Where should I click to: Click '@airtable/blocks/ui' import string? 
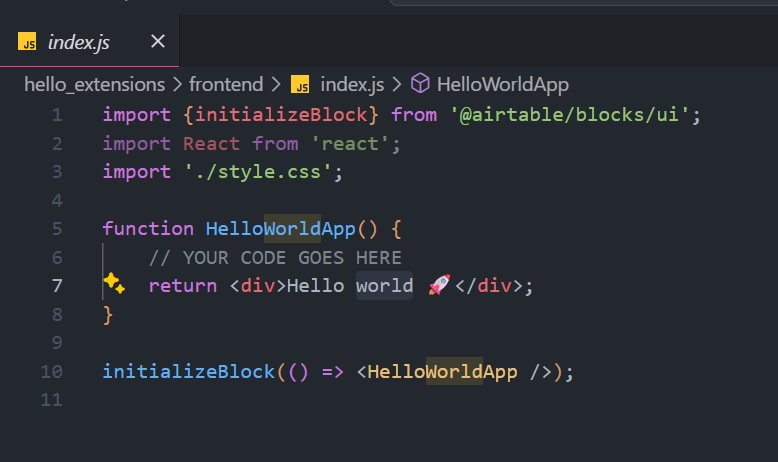tap(570, 115)
